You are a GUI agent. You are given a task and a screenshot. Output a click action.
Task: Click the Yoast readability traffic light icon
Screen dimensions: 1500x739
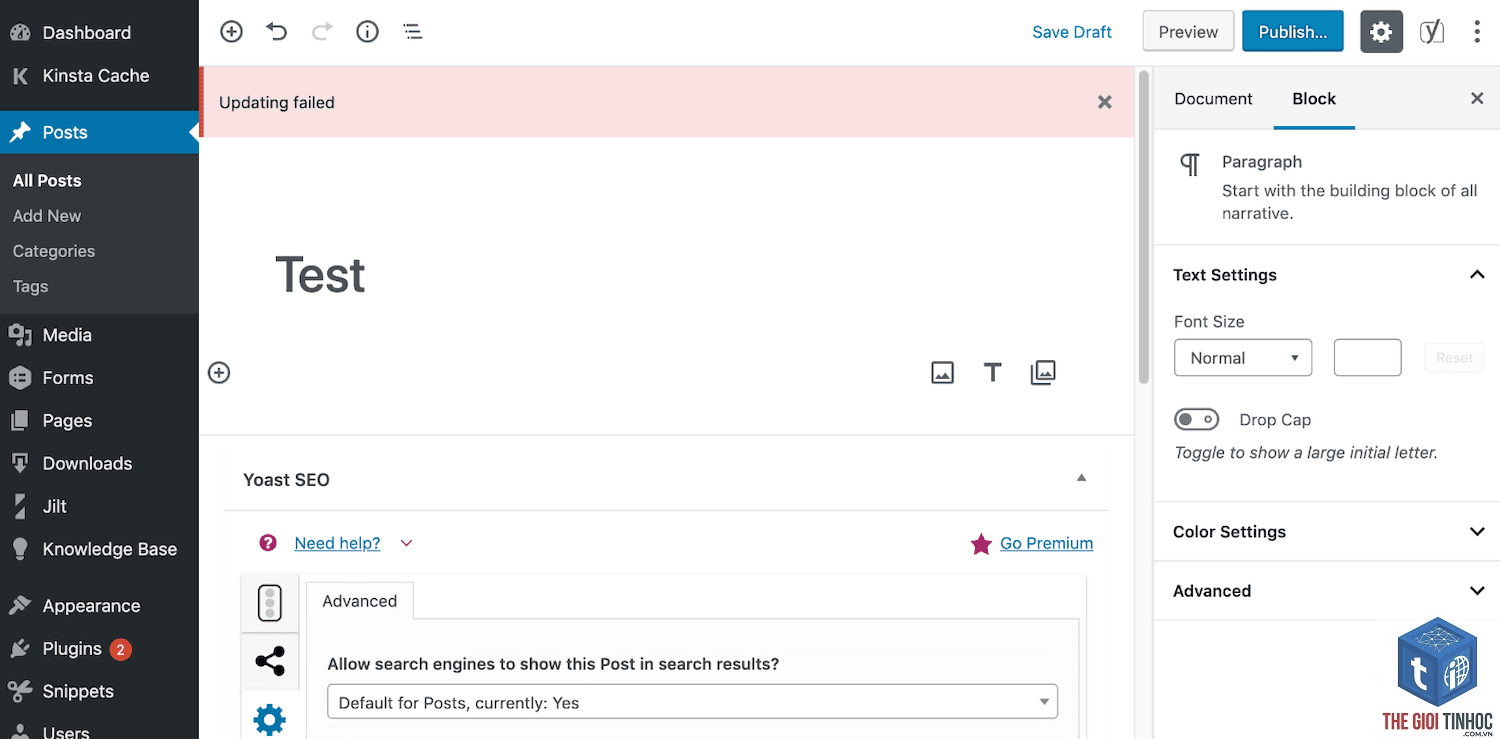coord(270,603)
